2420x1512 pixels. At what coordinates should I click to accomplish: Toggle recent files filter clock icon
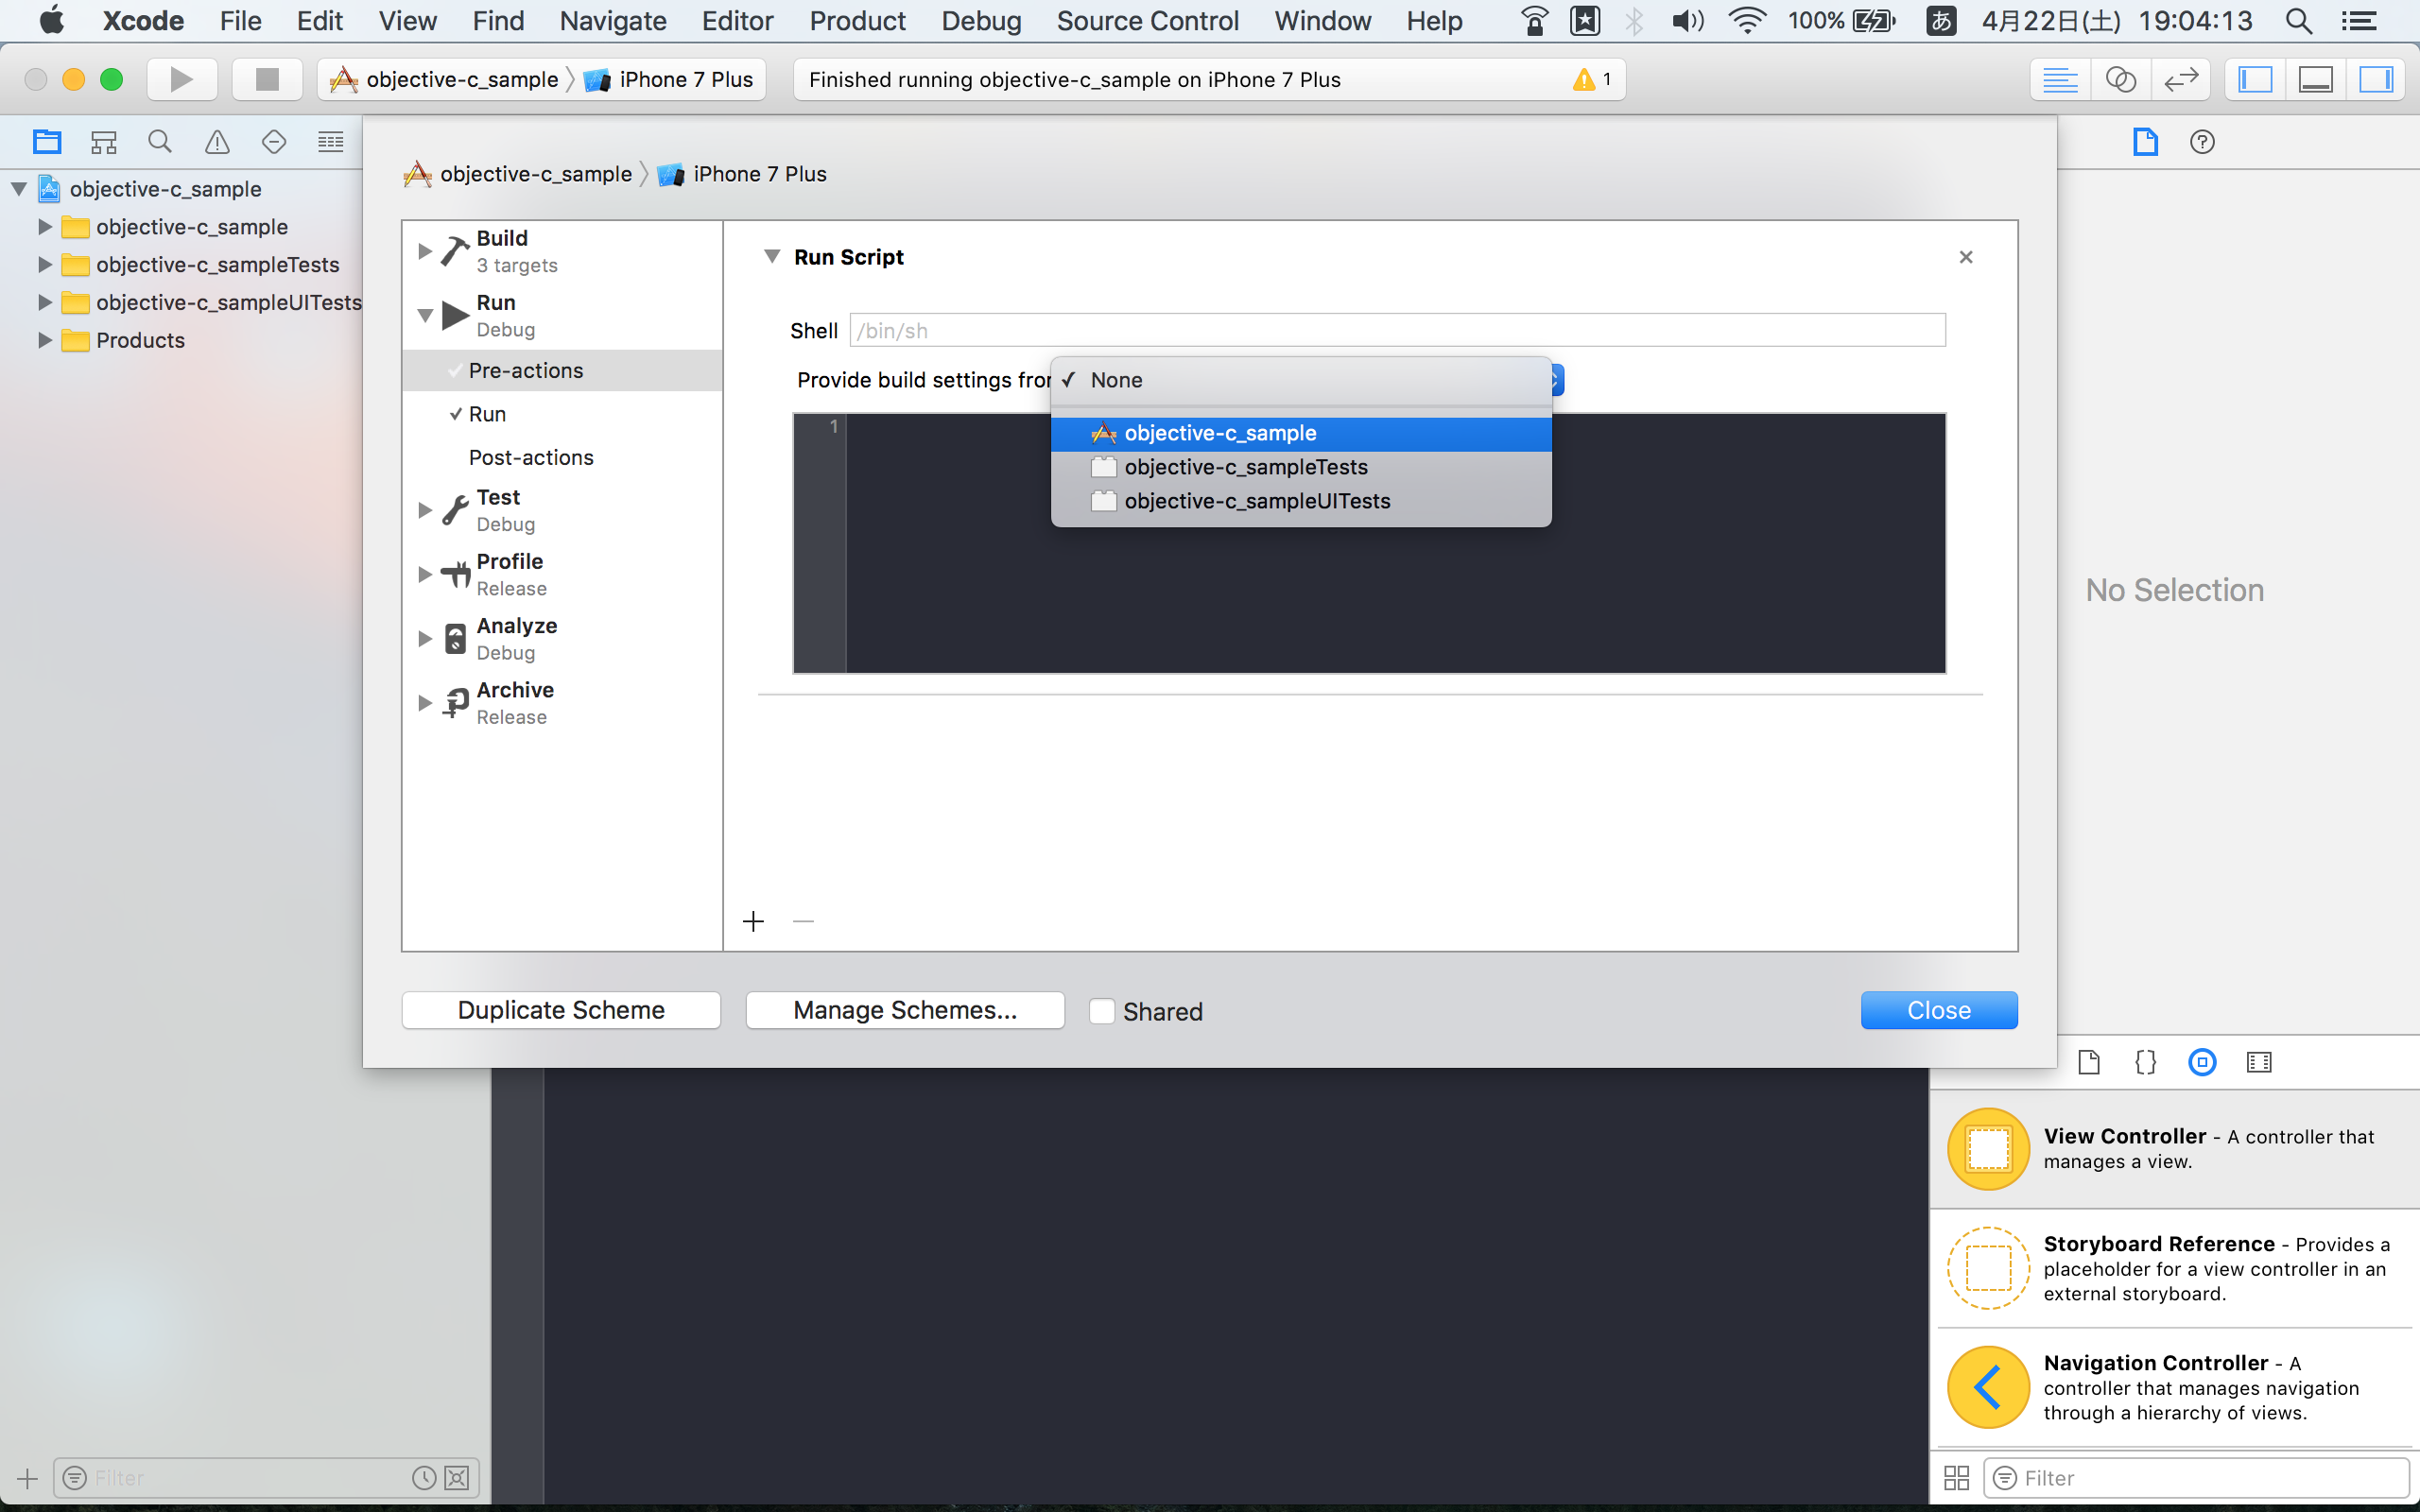tap(424, 1478)
